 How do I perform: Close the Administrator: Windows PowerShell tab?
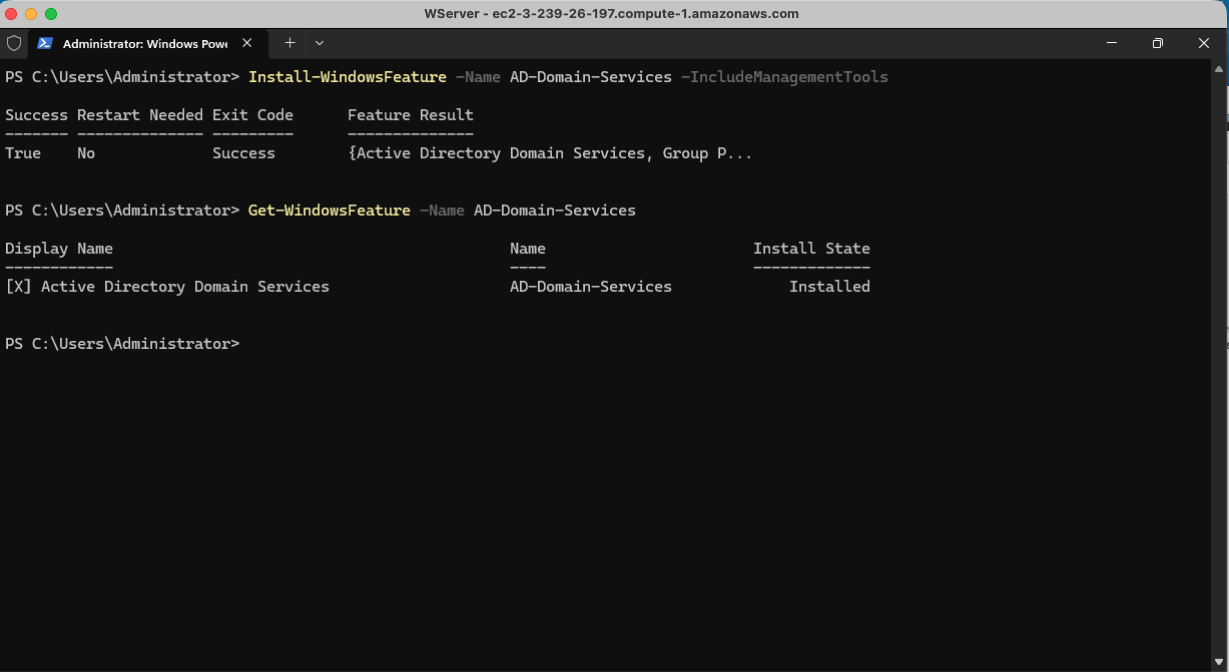click(247, 43)
